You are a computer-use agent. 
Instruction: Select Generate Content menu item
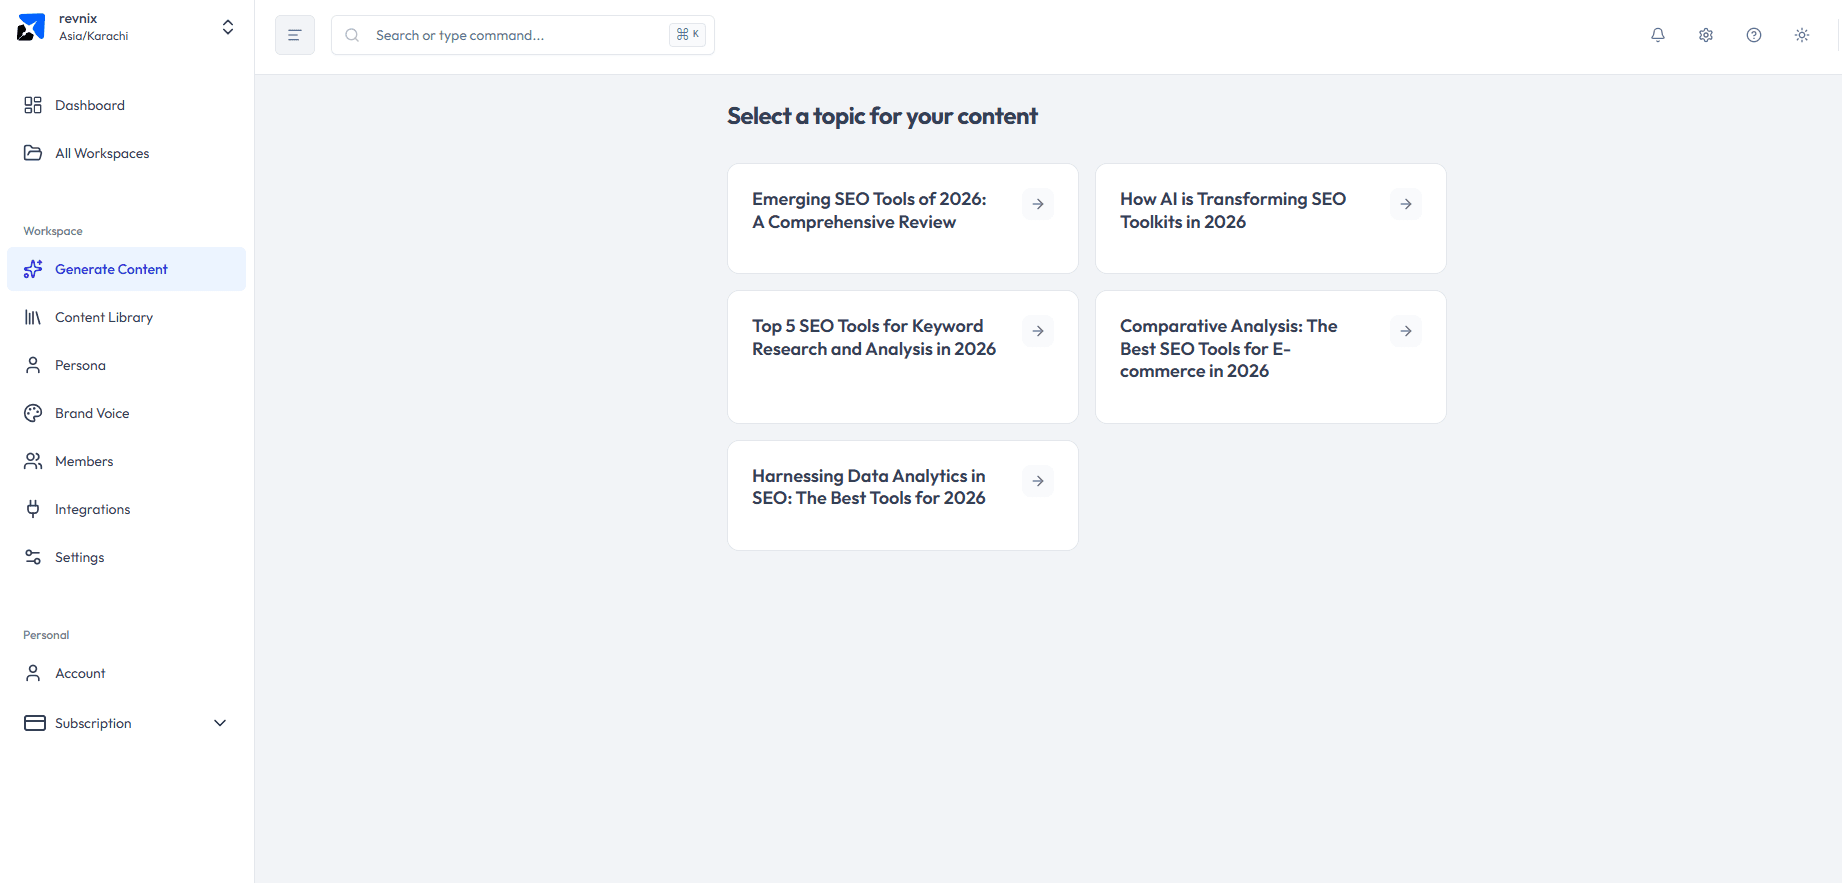click(126, 269)
